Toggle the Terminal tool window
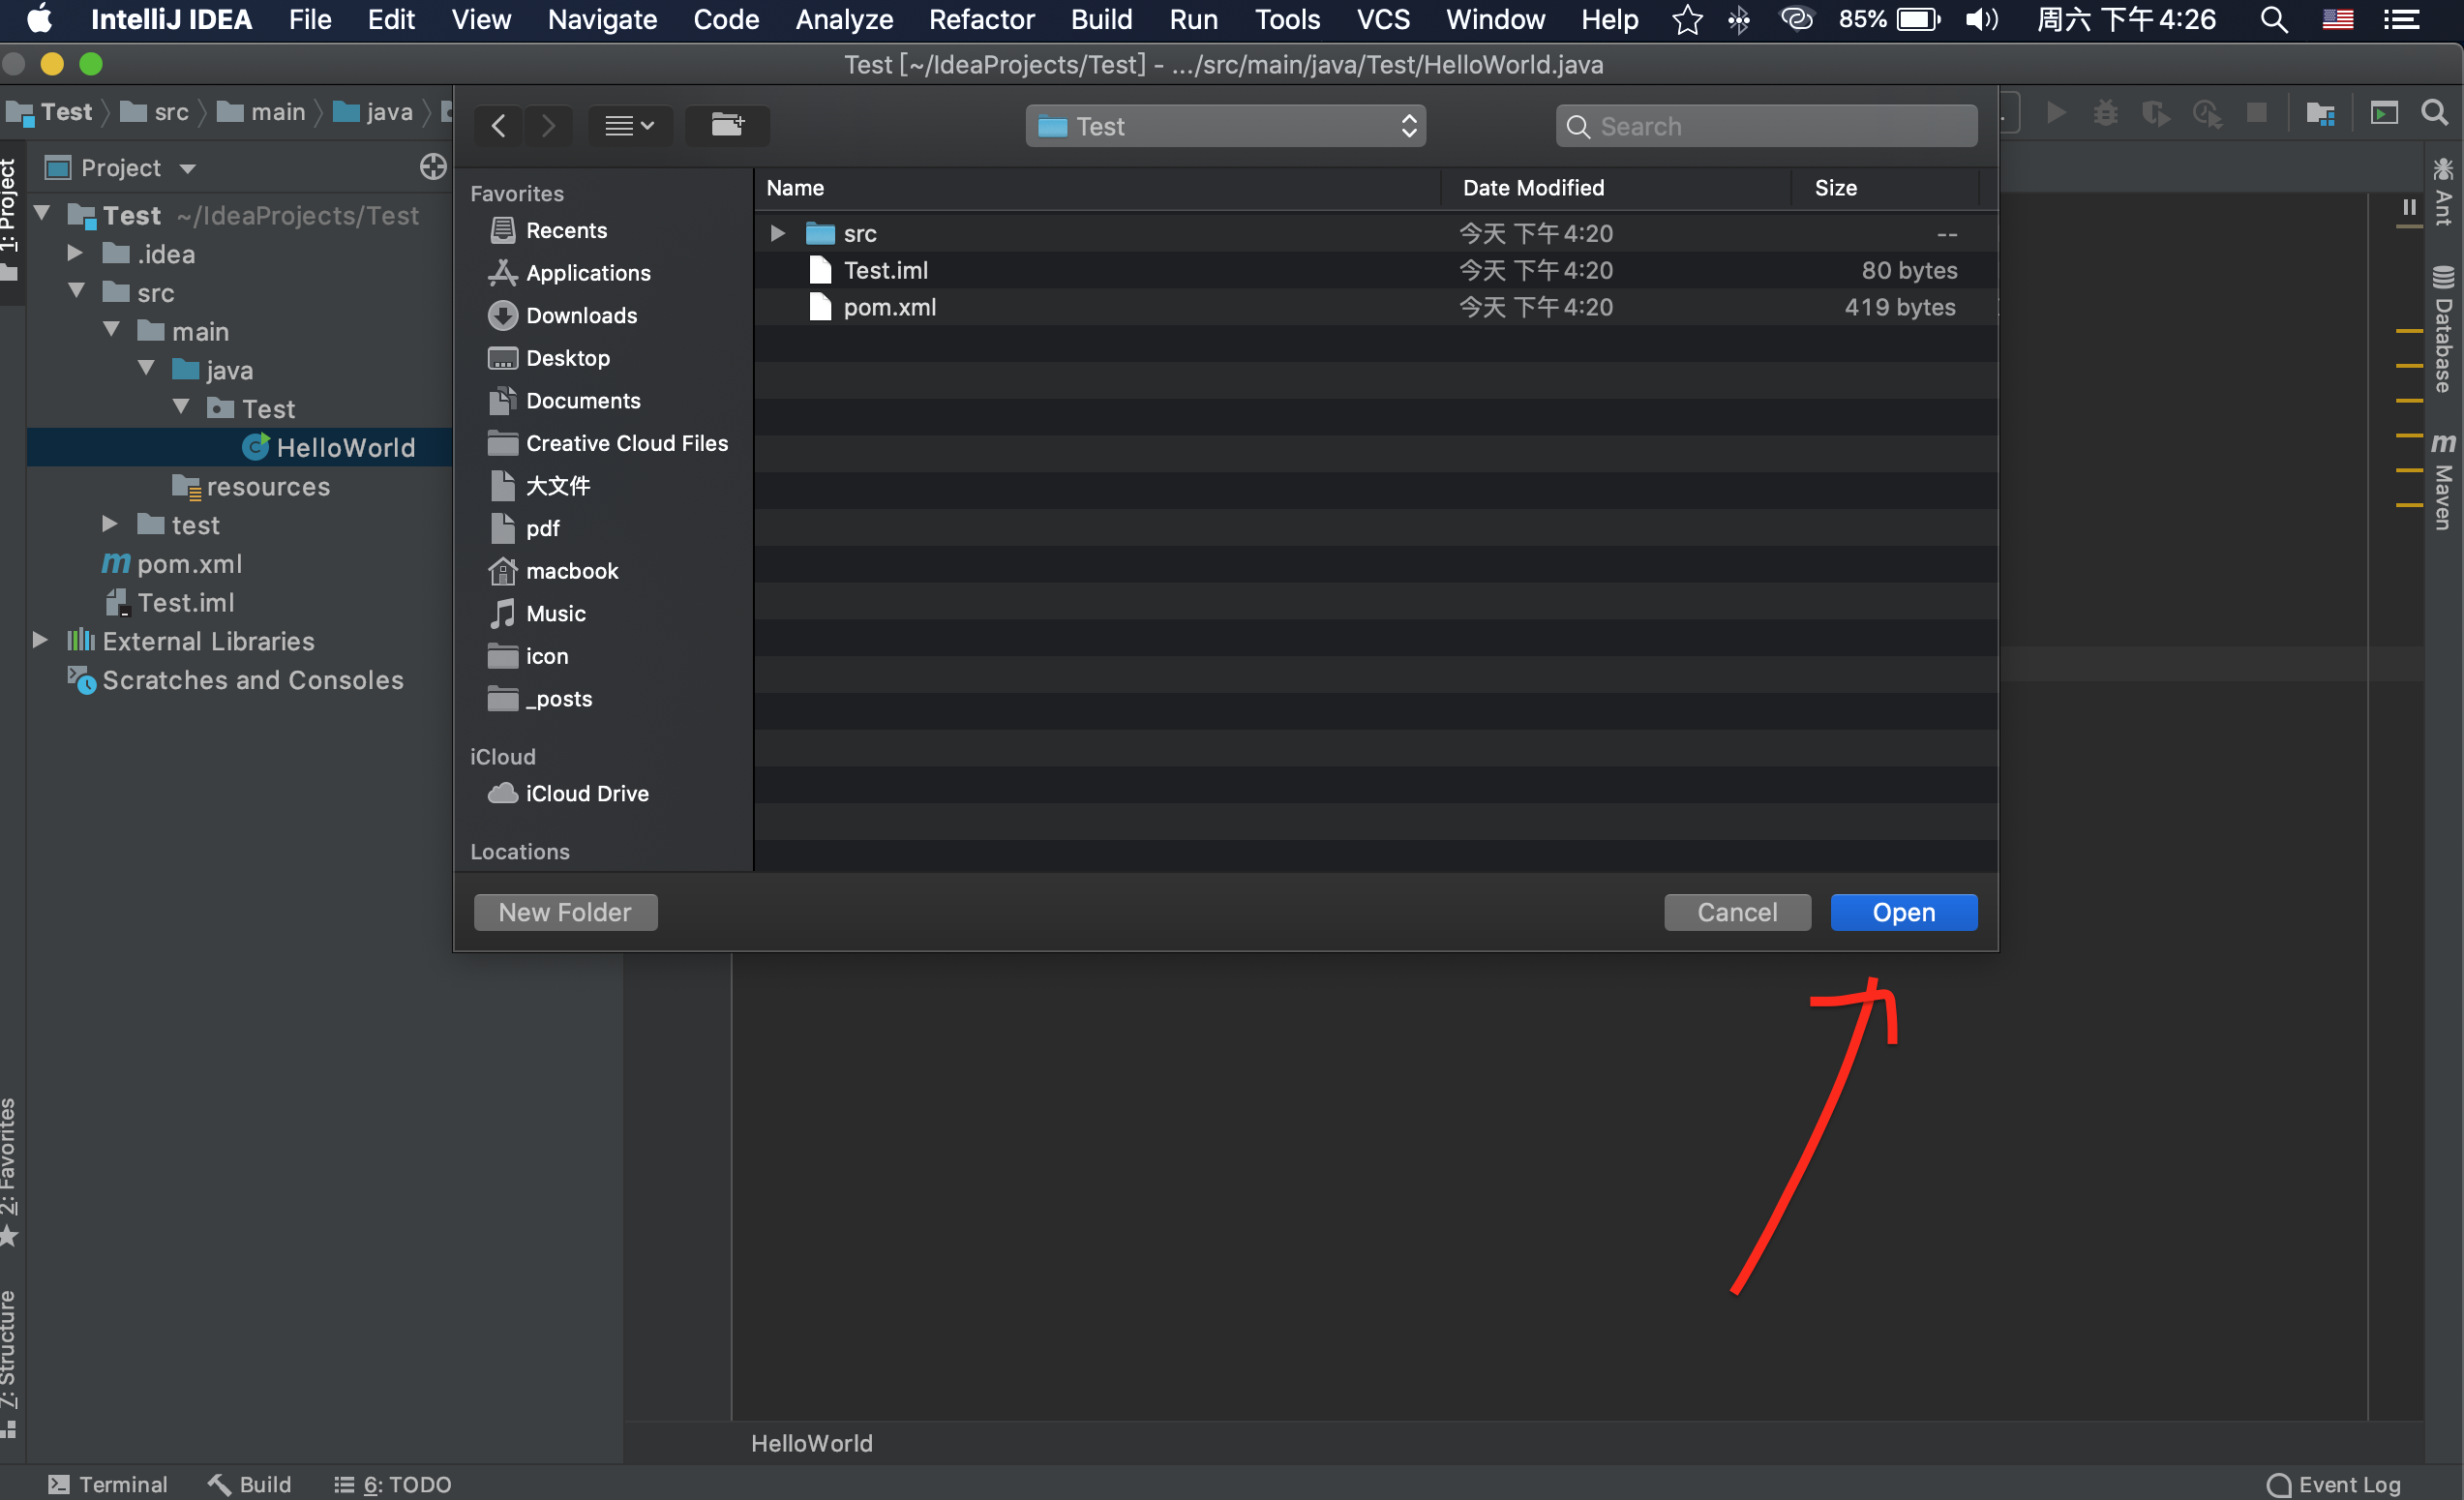Image resolution: width=2464 pixels, height=1500 pixels. [x=108, y=1484]
